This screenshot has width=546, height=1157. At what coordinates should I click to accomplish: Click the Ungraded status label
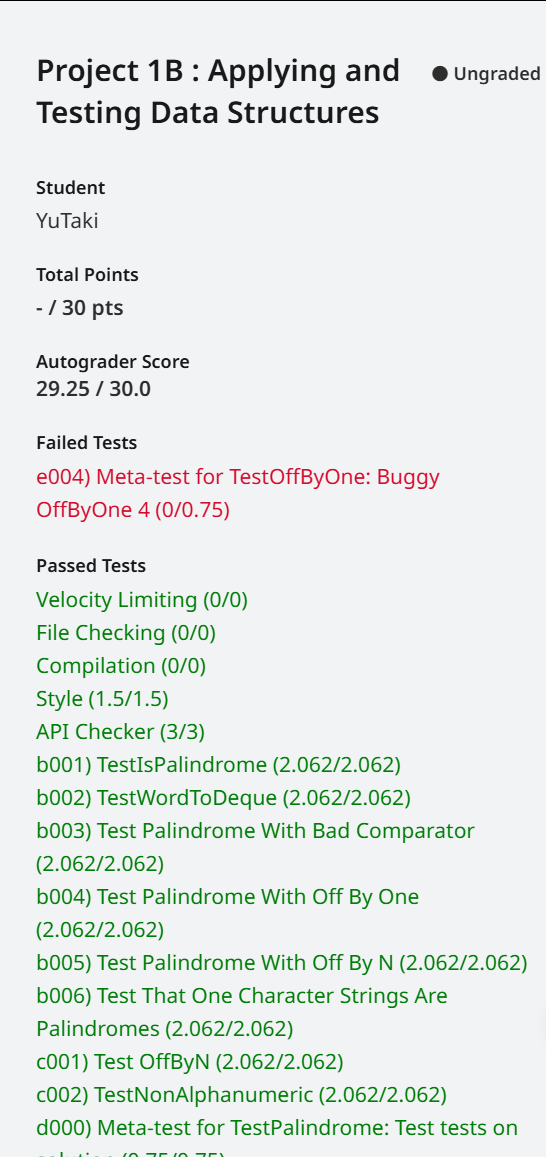[x=497, y=74]
